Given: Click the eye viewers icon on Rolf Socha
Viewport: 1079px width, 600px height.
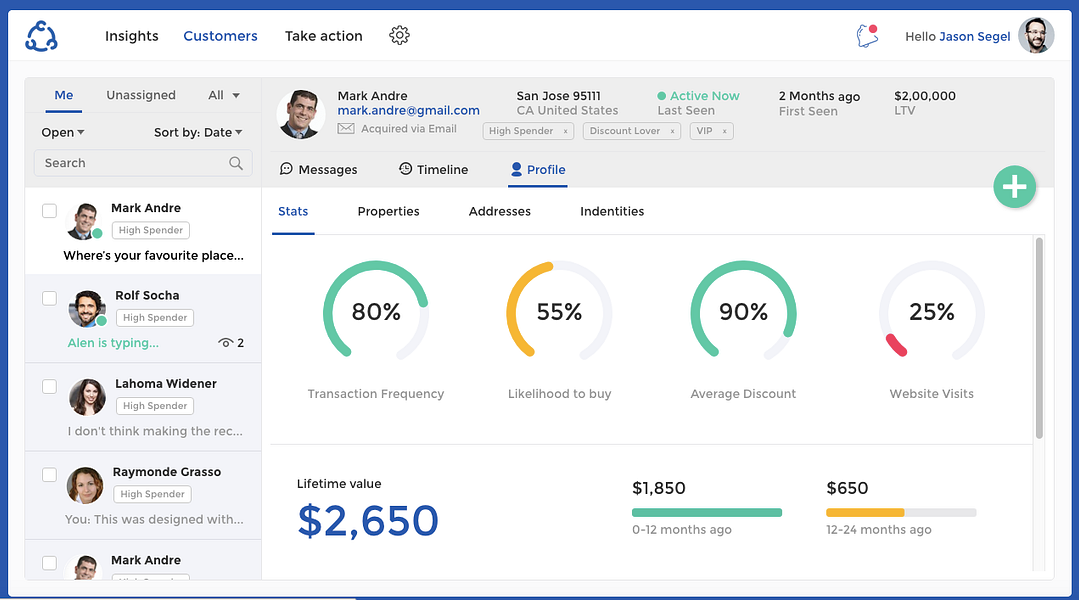Looking at the screenshot, I should [226, 343].
